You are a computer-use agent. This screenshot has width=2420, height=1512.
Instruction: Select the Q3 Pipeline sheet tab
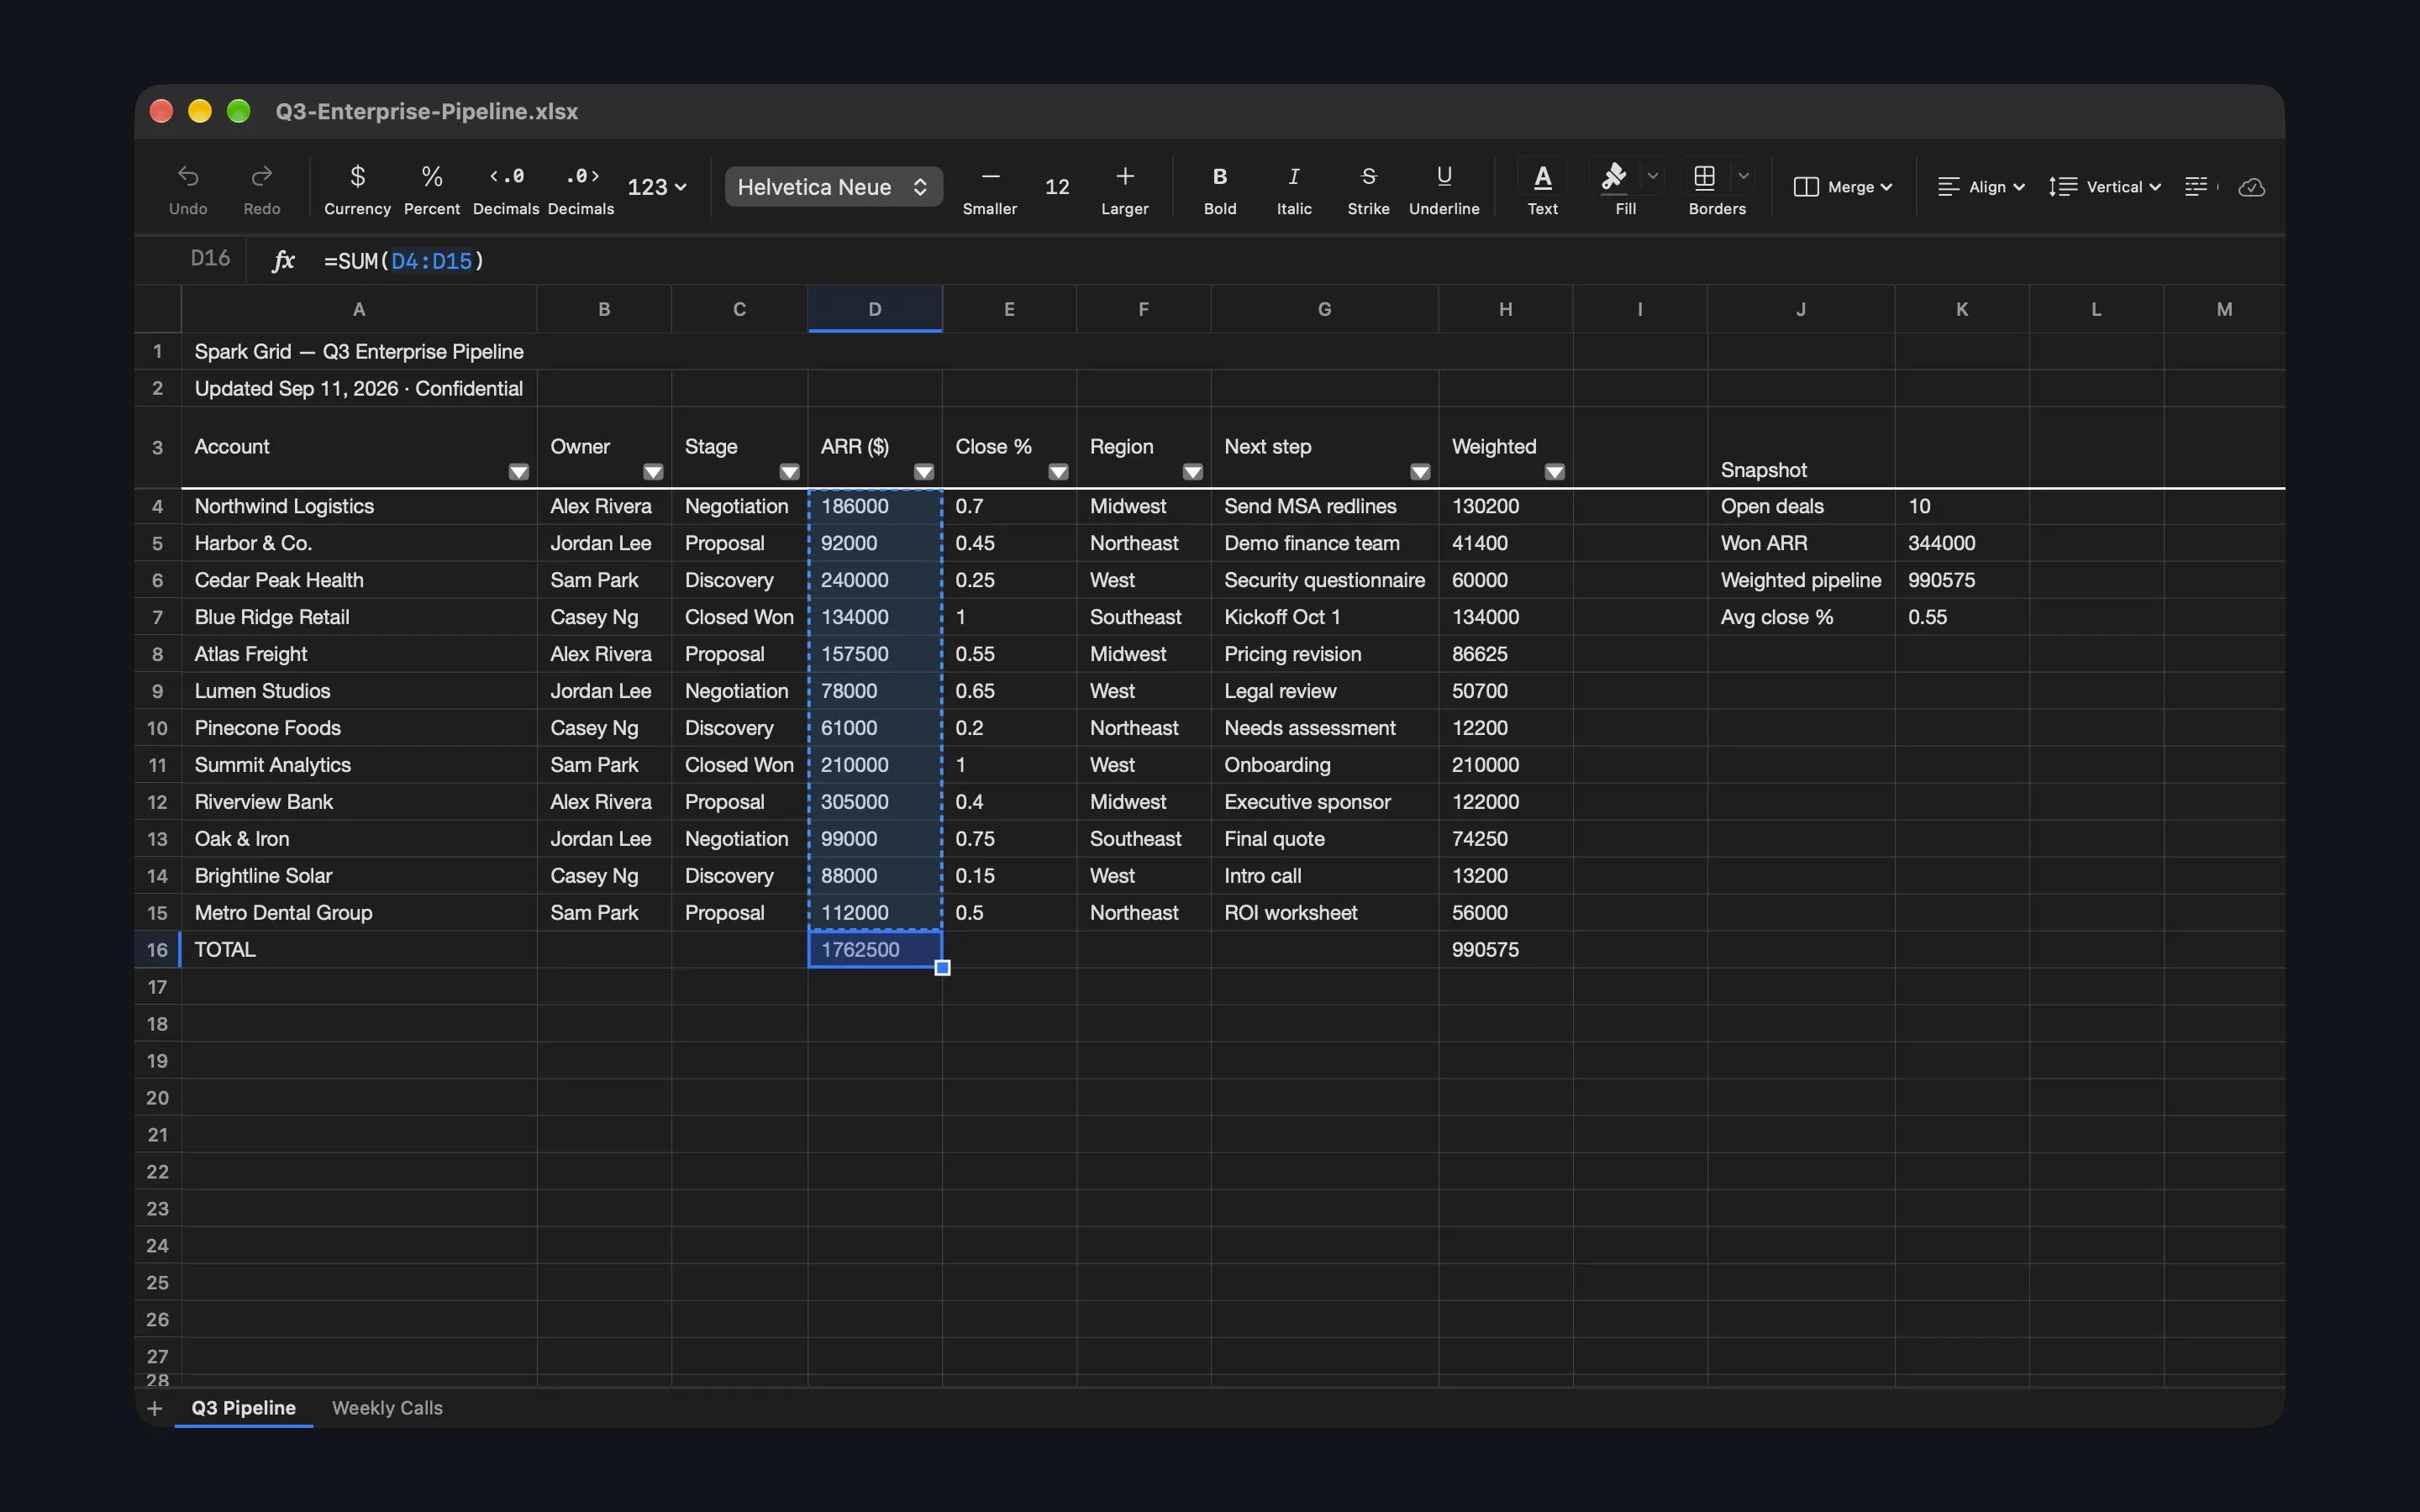coord(243,1408)
